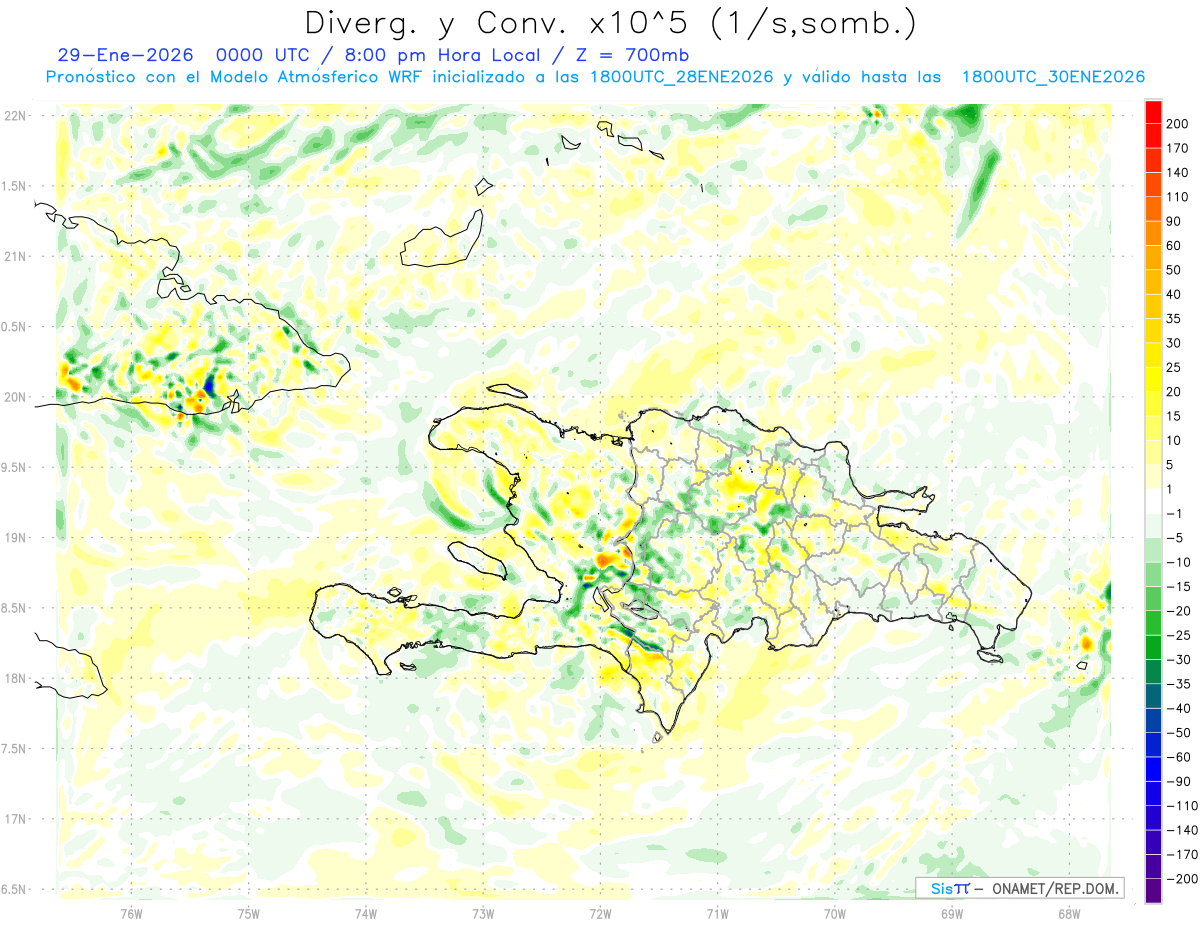The height and width of the screenshot is (927, 1200).
Task: Click the colorbar value '140'
Action: [x=1178, y=172]
